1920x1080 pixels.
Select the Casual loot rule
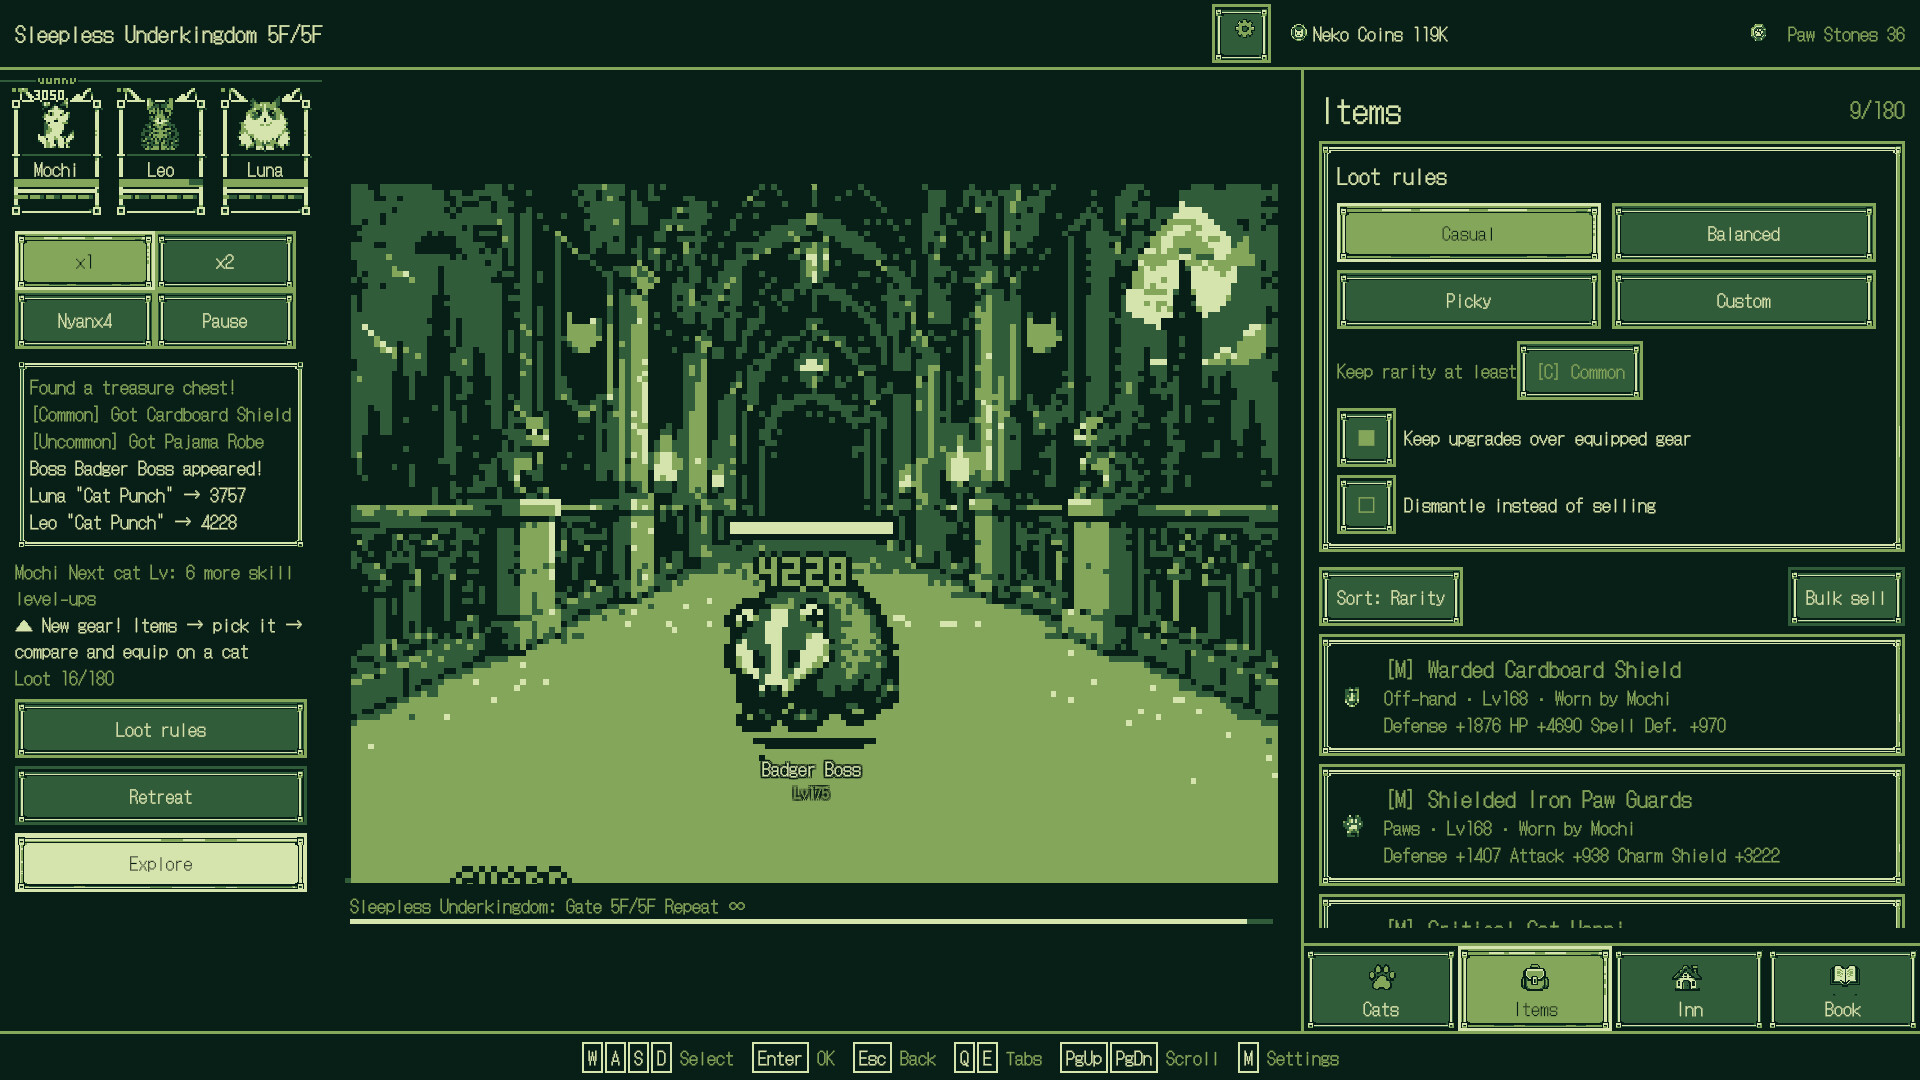coord(1468,234)
